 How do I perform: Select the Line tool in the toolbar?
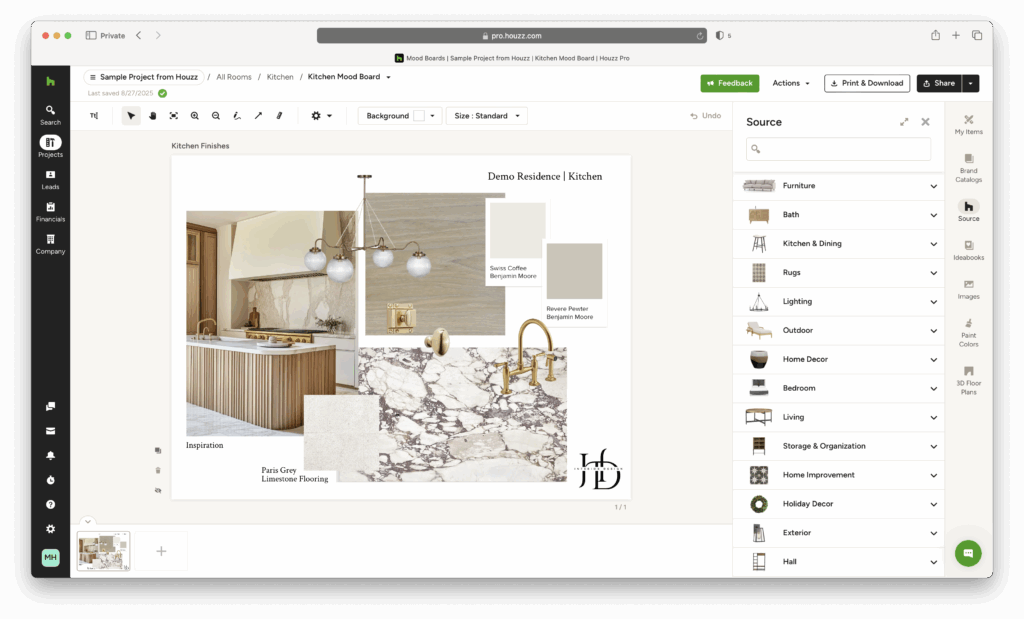[x=258, y=115]
